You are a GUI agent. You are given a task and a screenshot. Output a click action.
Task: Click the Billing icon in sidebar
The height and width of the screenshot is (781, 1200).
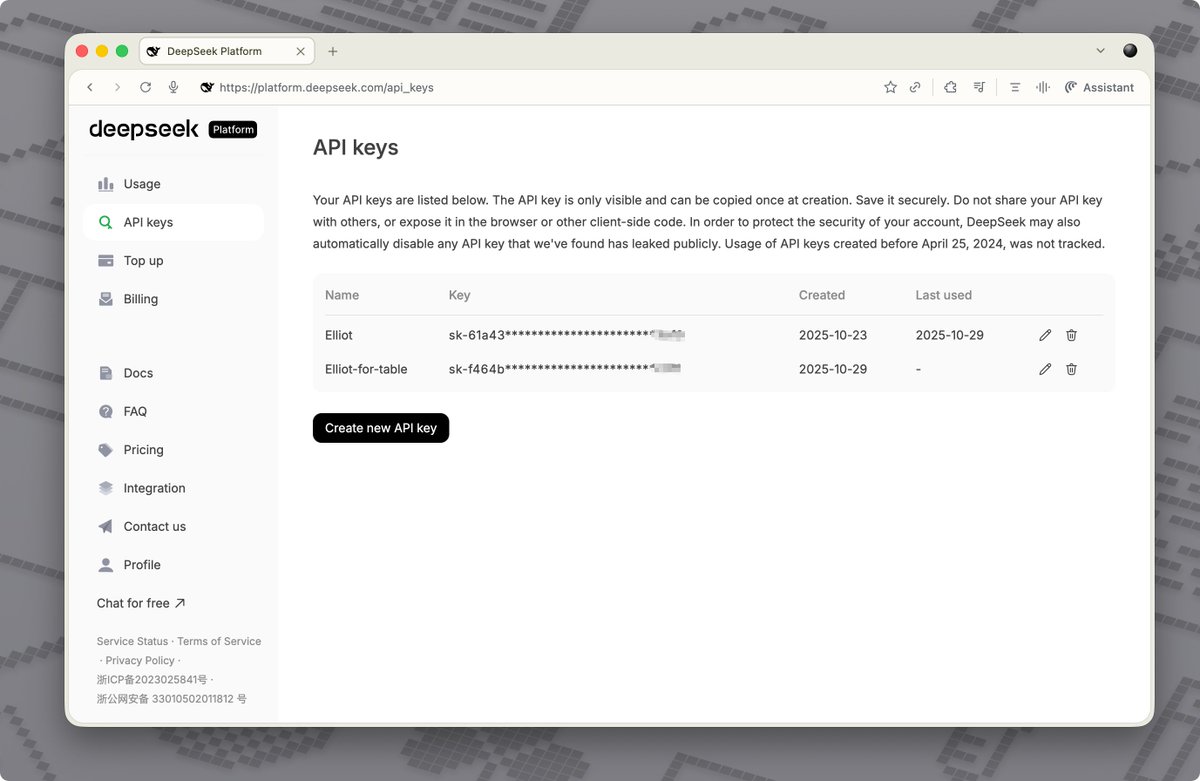pos(105,299)
